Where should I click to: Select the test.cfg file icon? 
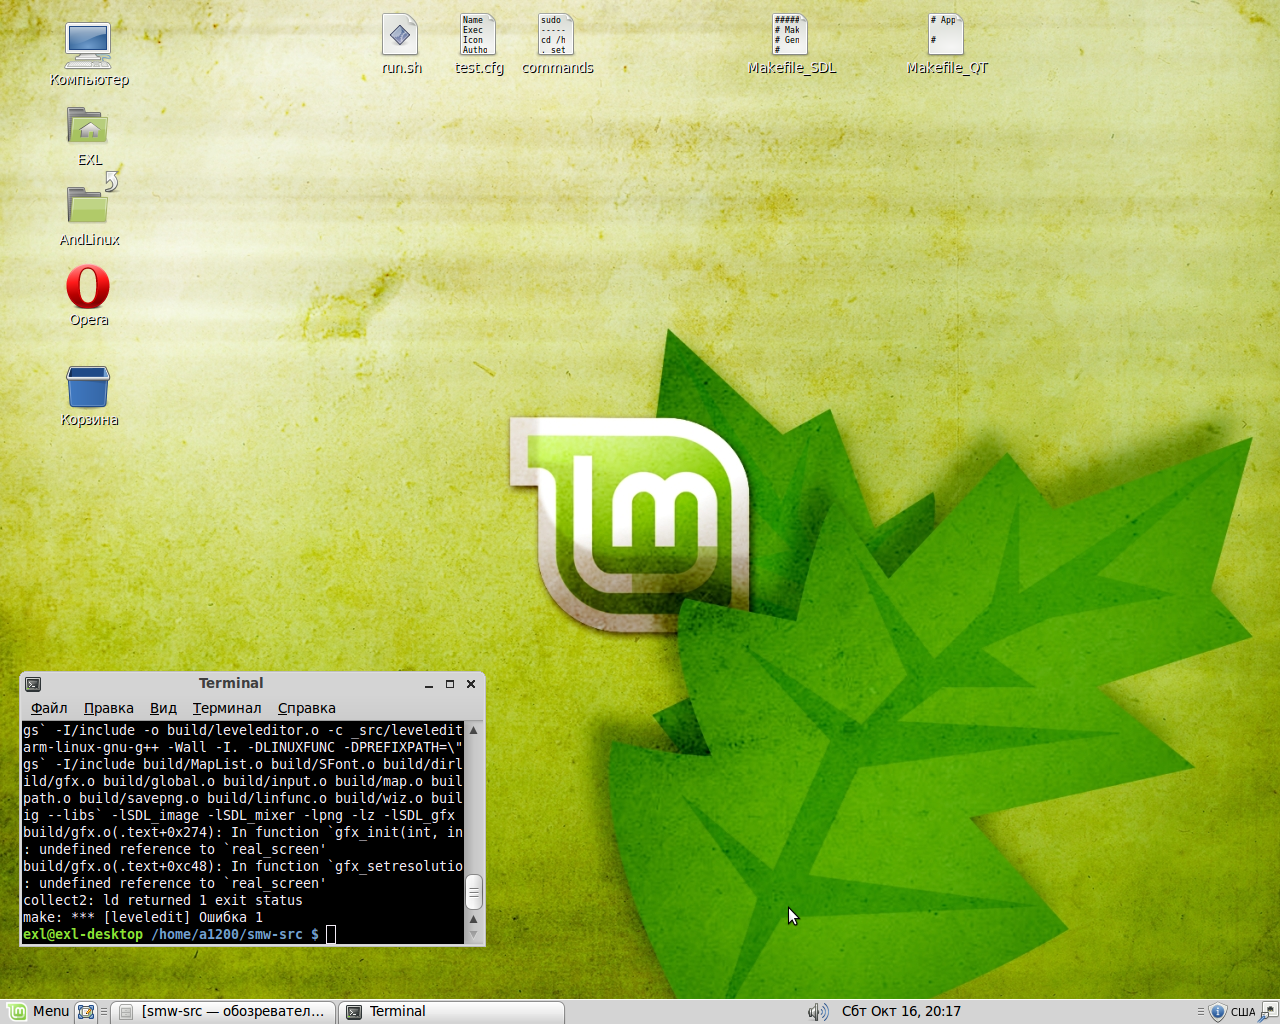coord(478,35)
